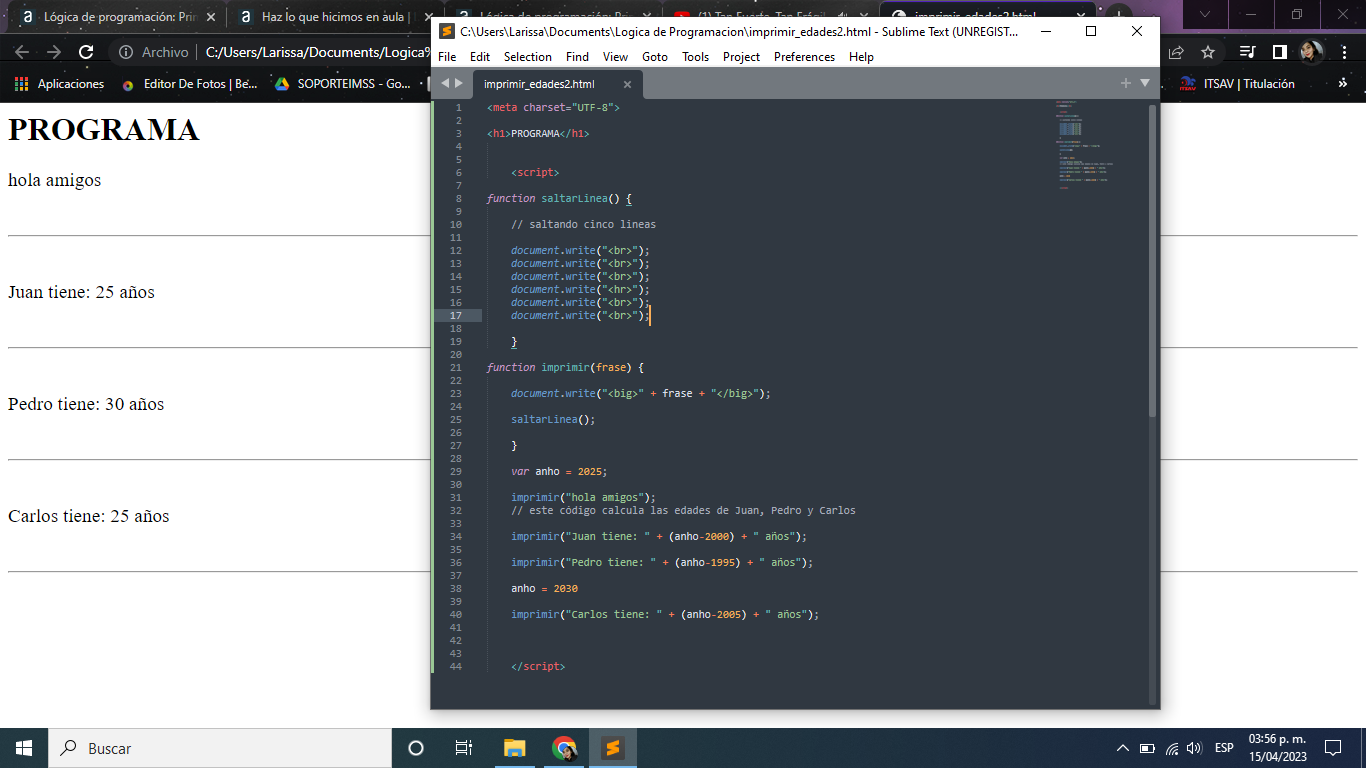Open the Goto menu

pos(655,57)
